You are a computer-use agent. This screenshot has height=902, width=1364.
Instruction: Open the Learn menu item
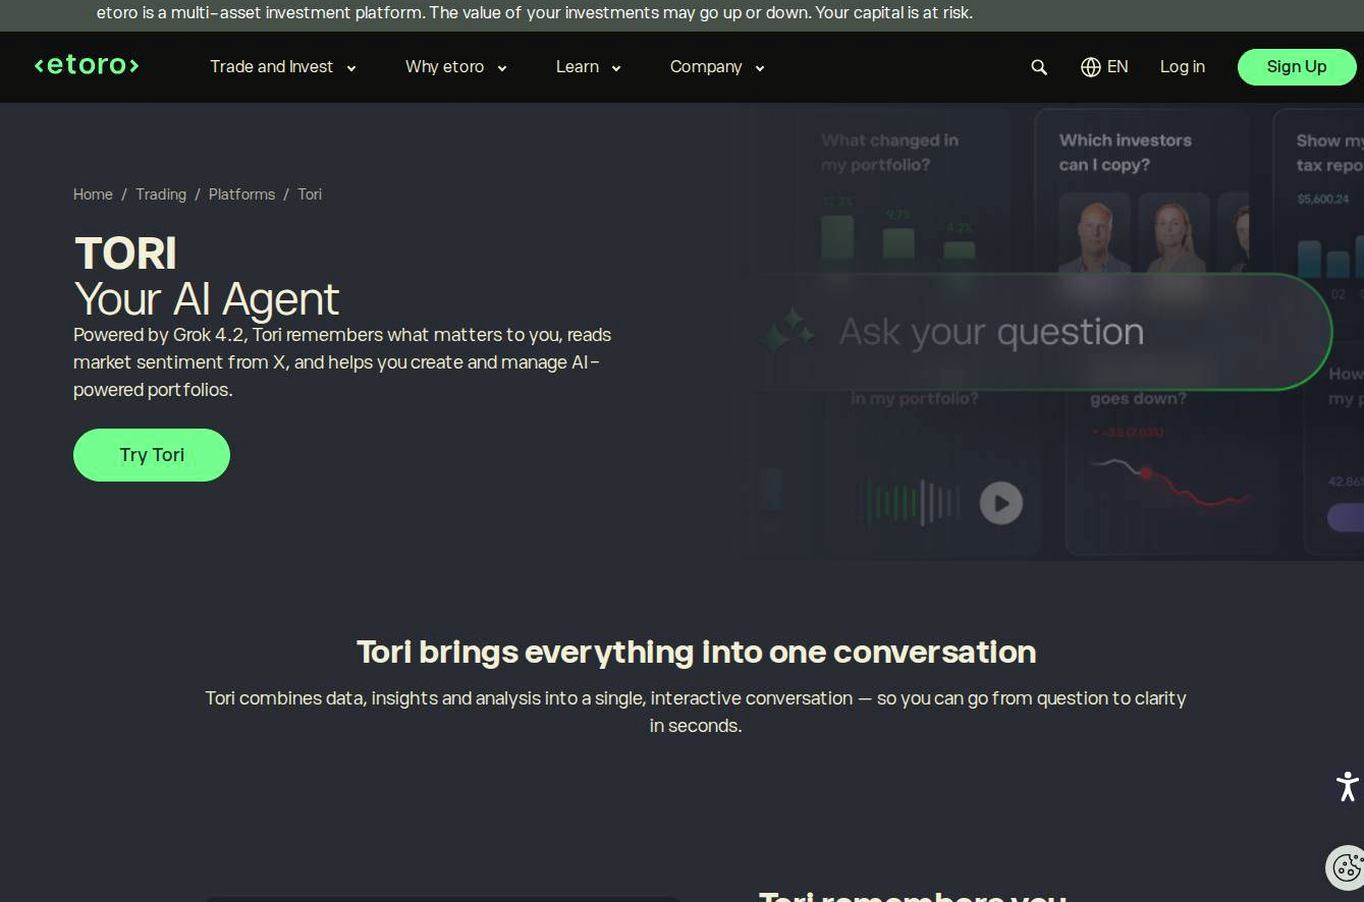(x=577, y=67)
